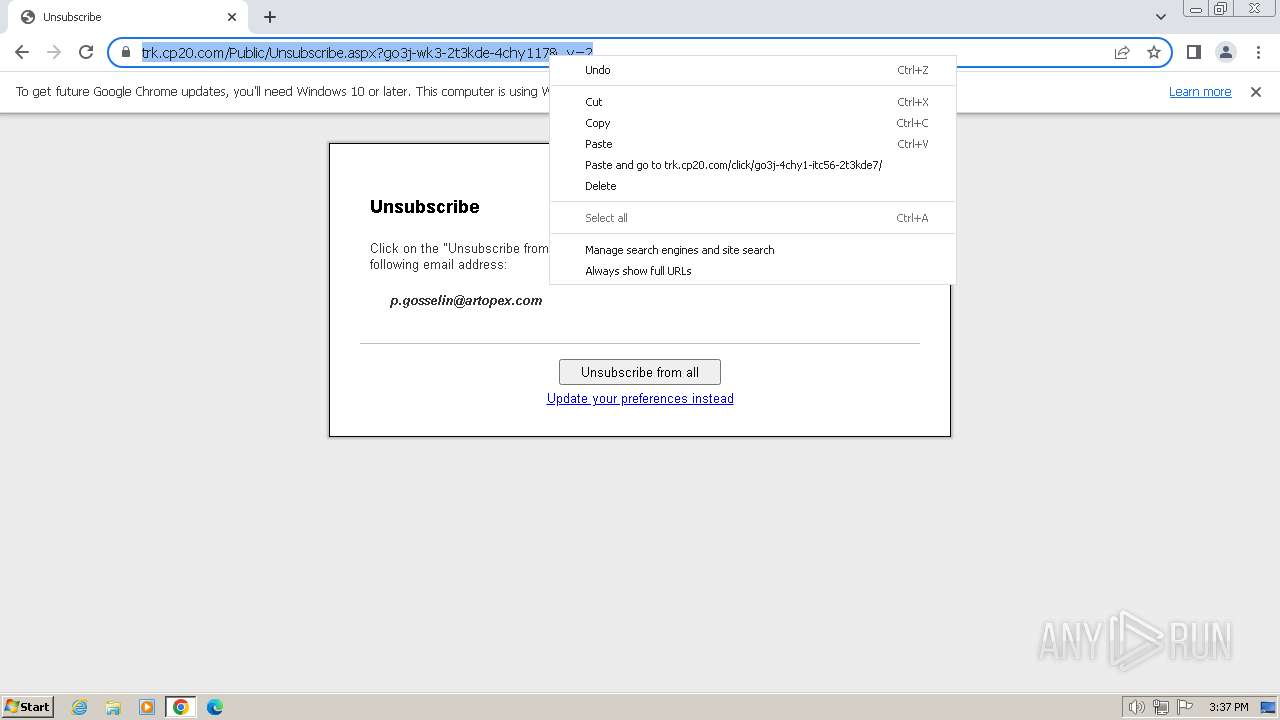Click the Unsubscribe heading text

(425, 207)
